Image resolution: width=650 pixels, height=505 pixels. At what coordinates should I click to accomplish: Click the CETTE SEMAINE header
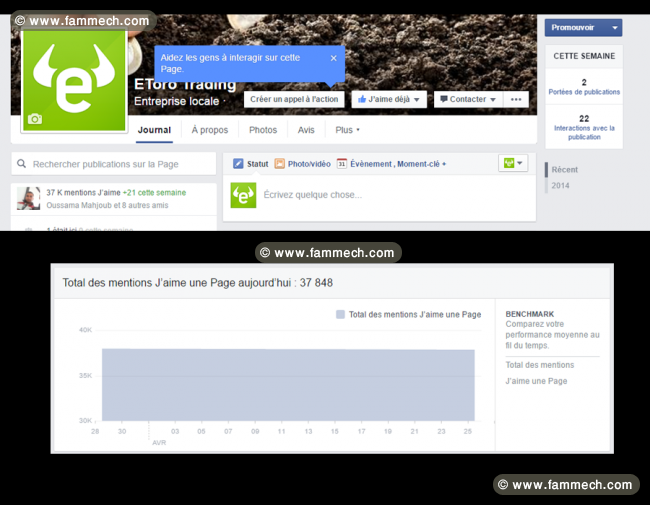(584, 56)
